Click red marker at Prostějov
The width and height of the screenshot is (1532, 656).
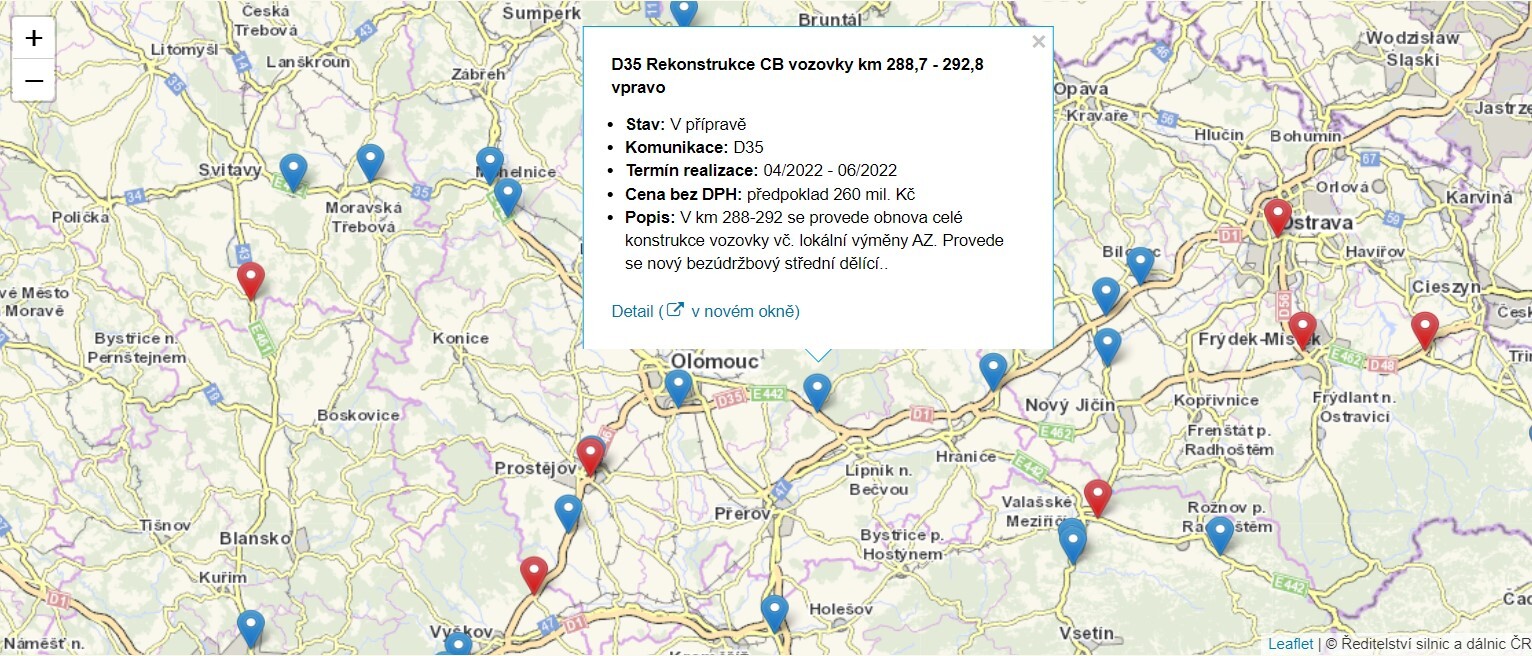pos(591,457)
